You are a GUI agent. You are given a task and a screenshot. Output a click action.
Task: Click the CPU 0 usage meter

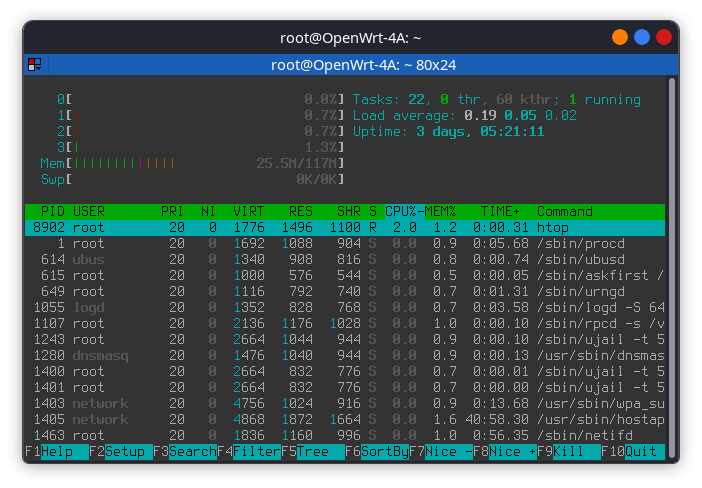[x=201, y=99]
